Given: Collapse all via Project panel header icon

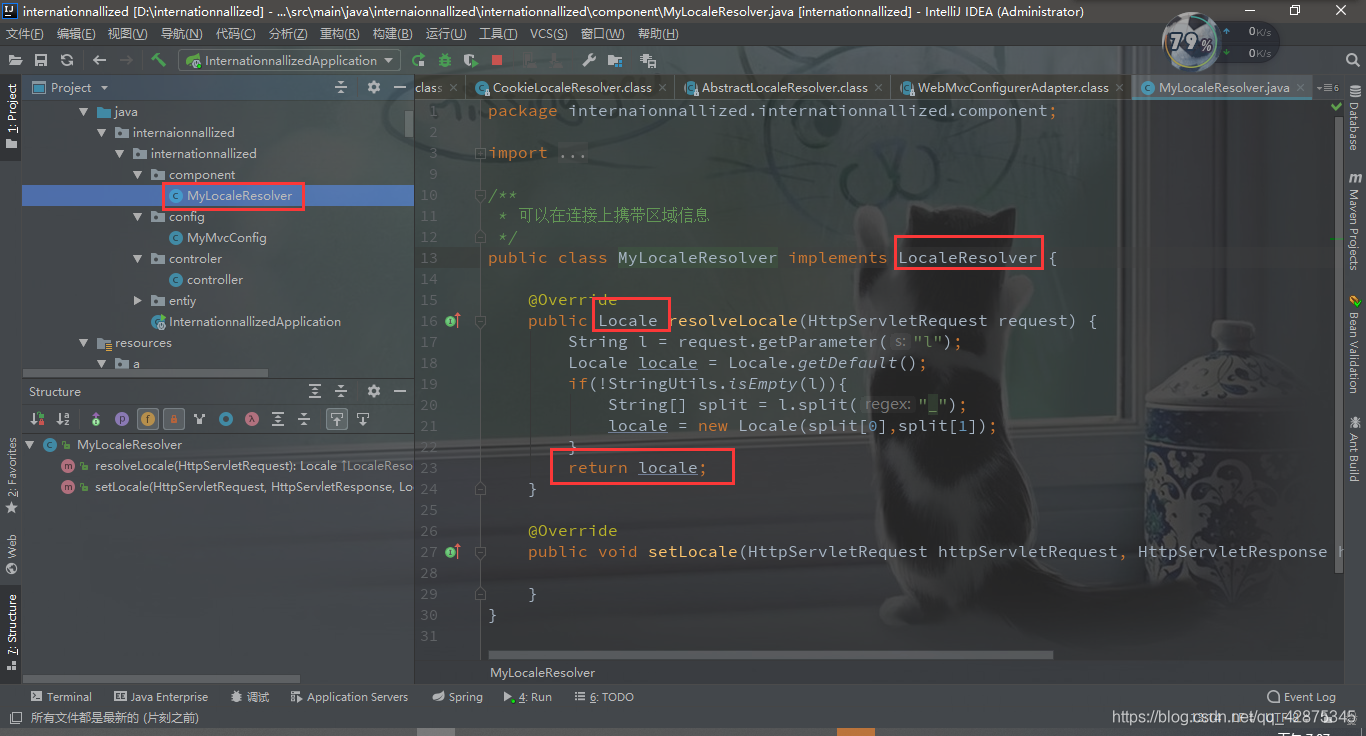Looking at the screenshot, I should click(341, 88).
